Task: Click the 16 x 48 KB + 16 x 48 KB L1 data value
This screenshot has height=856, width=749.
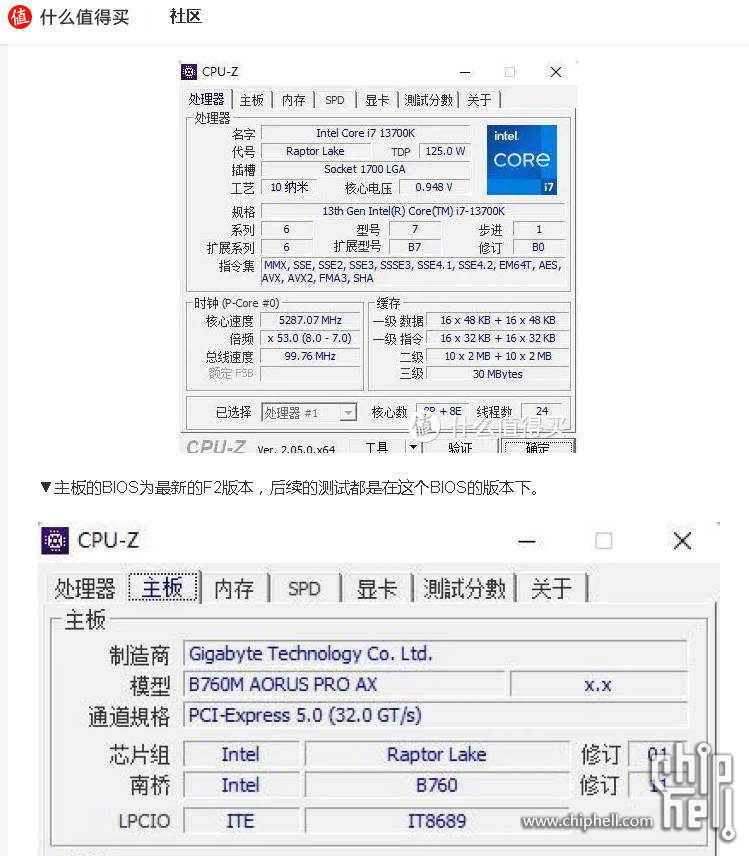Action: [x=497, y=320]
